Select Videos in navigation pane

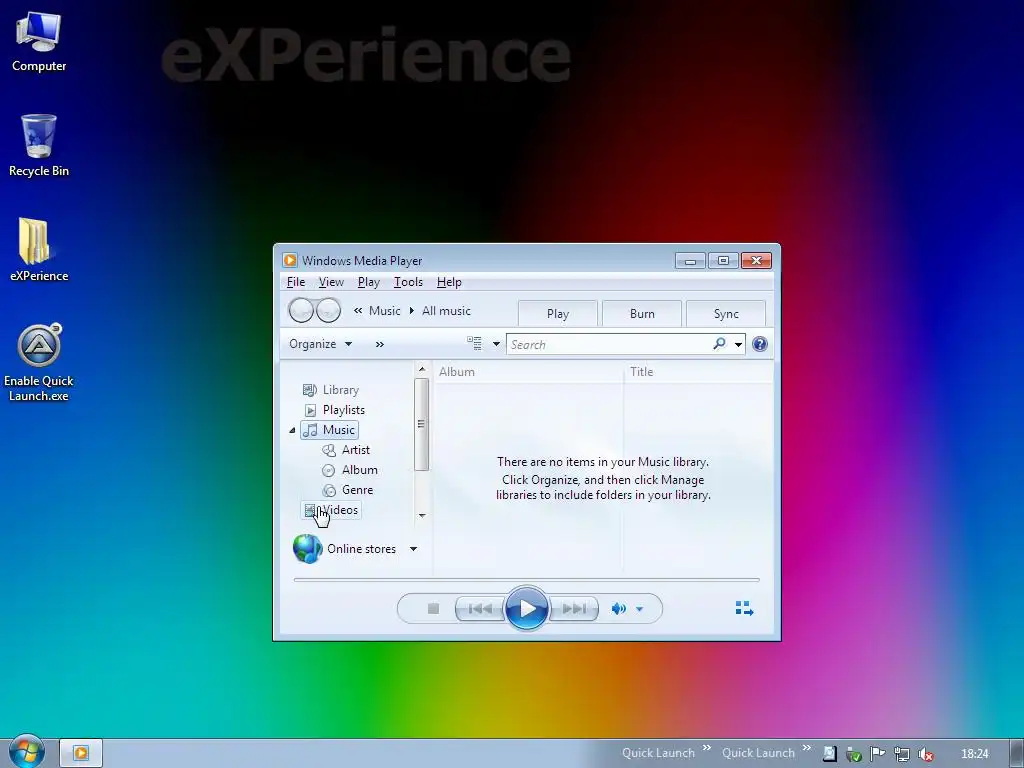coord(331,510)
